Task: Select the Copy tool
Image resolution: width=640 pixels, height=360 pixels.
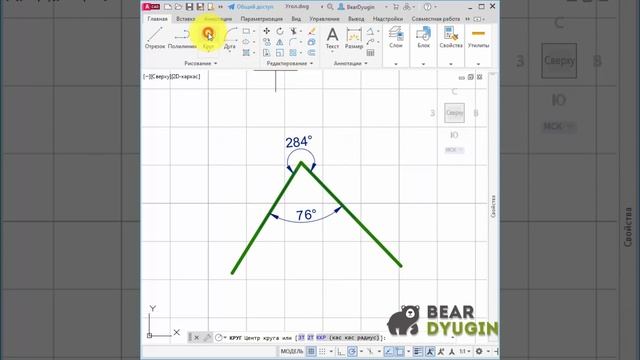Action: [267, 42]
